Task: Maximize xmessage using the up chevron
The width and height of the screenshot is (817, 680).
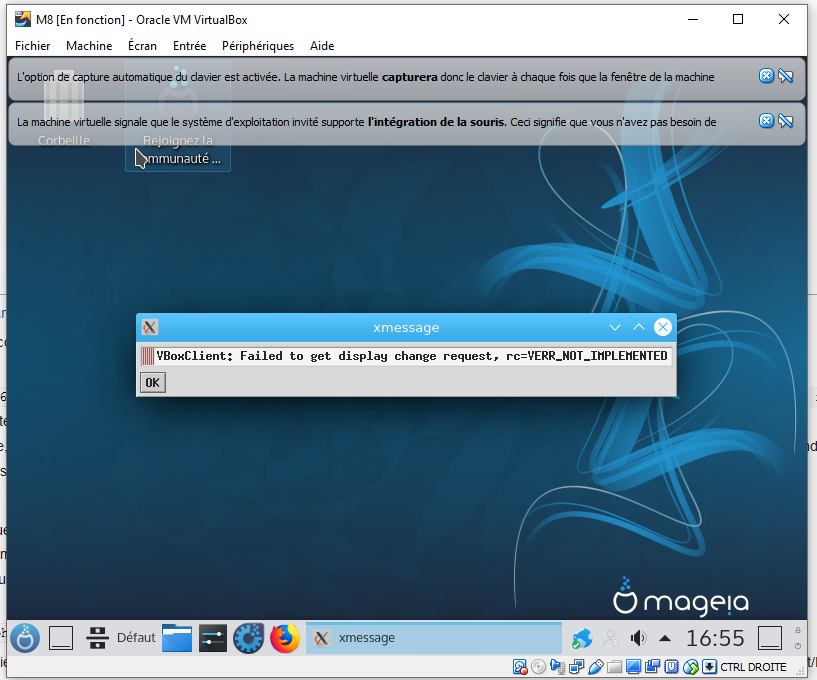Action: click(639, 327)
